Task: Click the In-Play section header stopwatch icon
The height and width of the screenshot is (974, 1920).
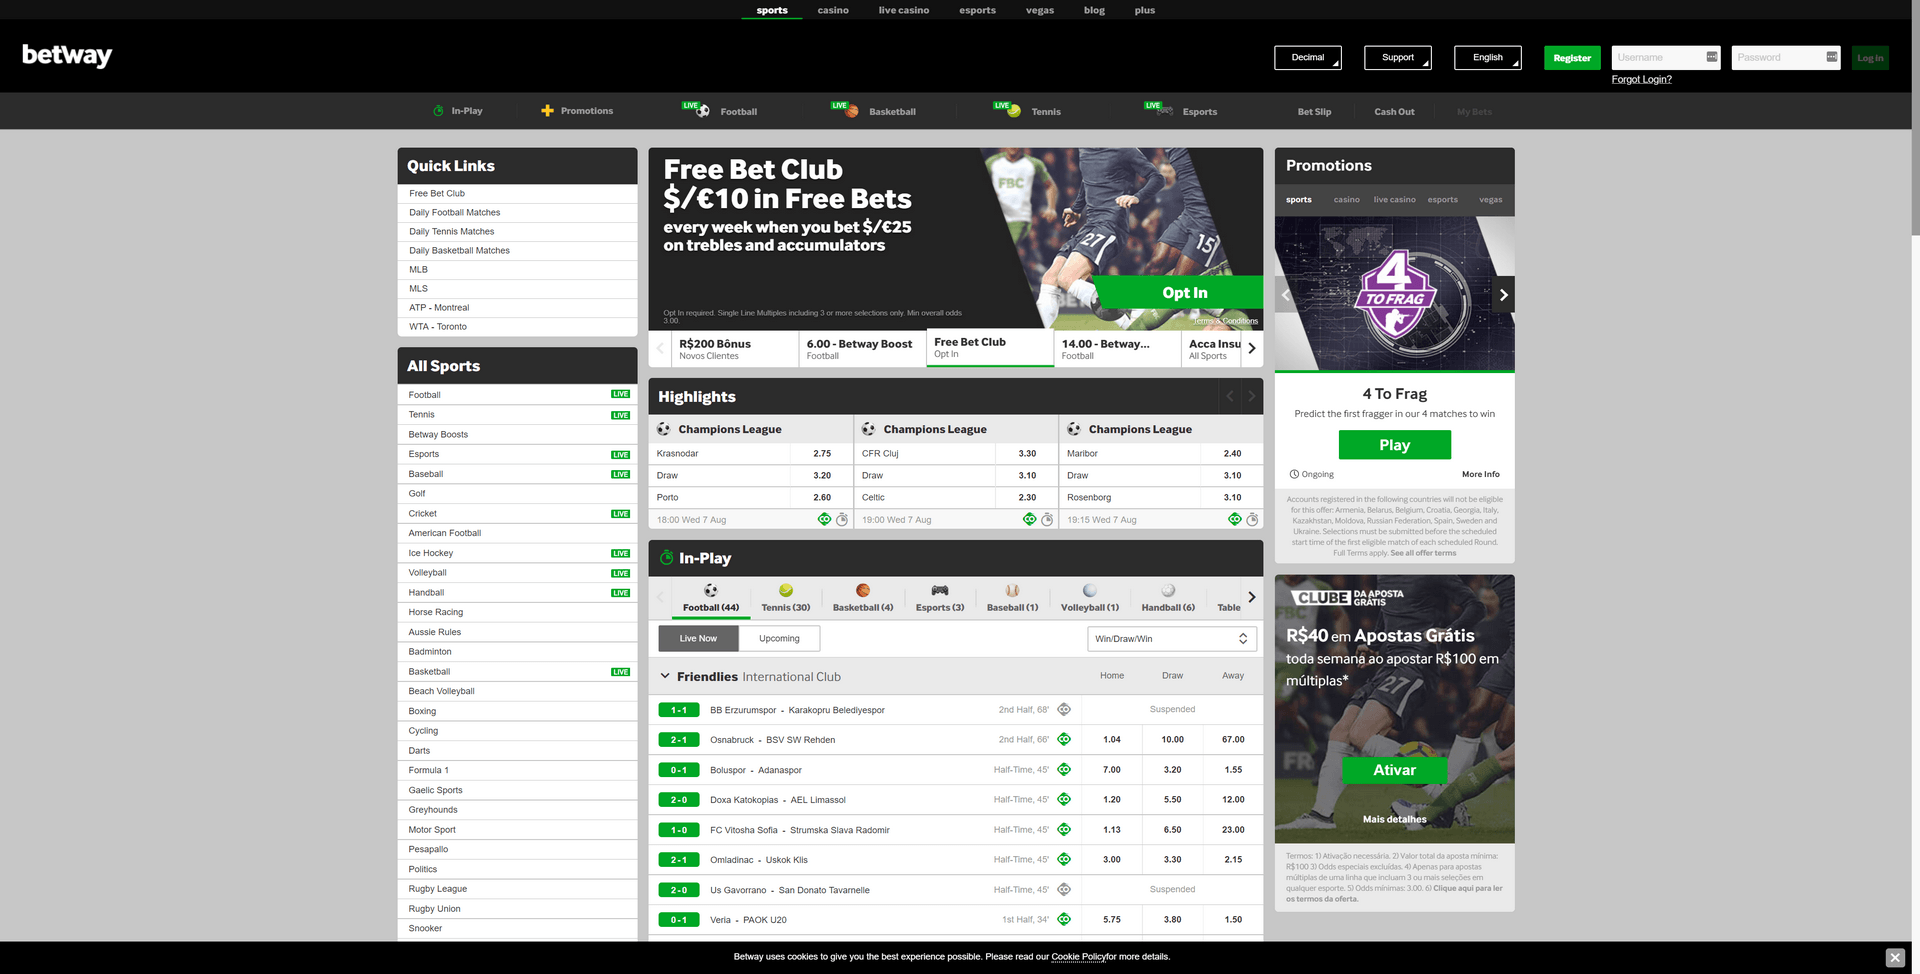Action: click(x=666, y=558)
